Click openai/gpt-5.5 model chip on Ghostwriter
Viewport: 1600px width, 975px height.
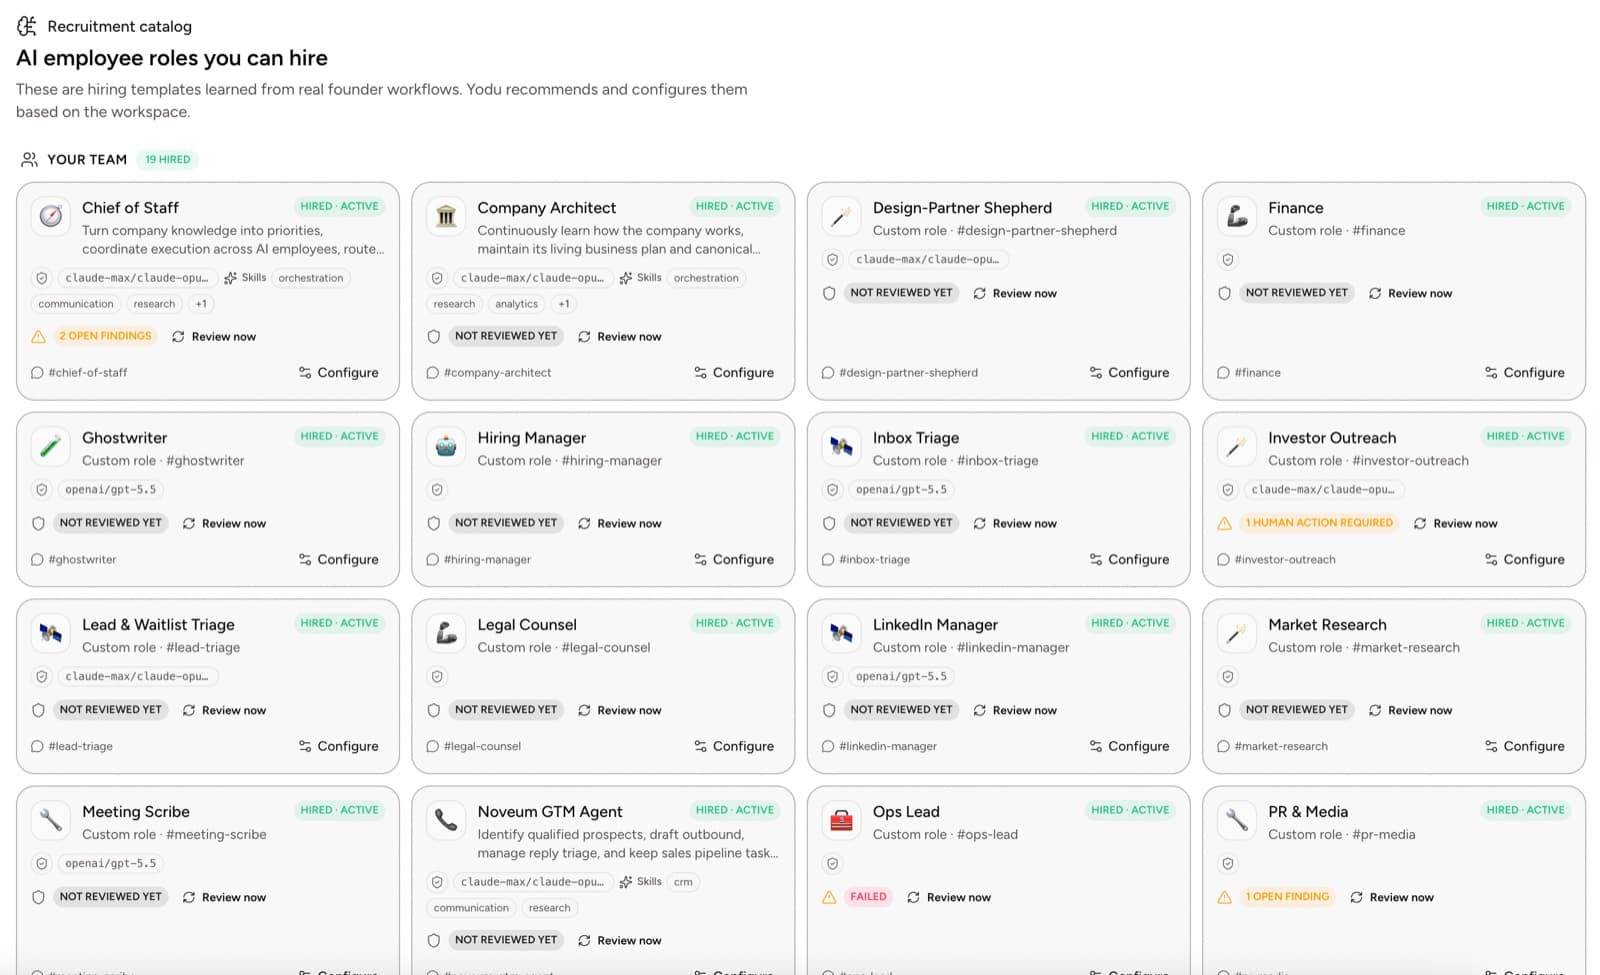pyautogui.click(x=110, y=490)
